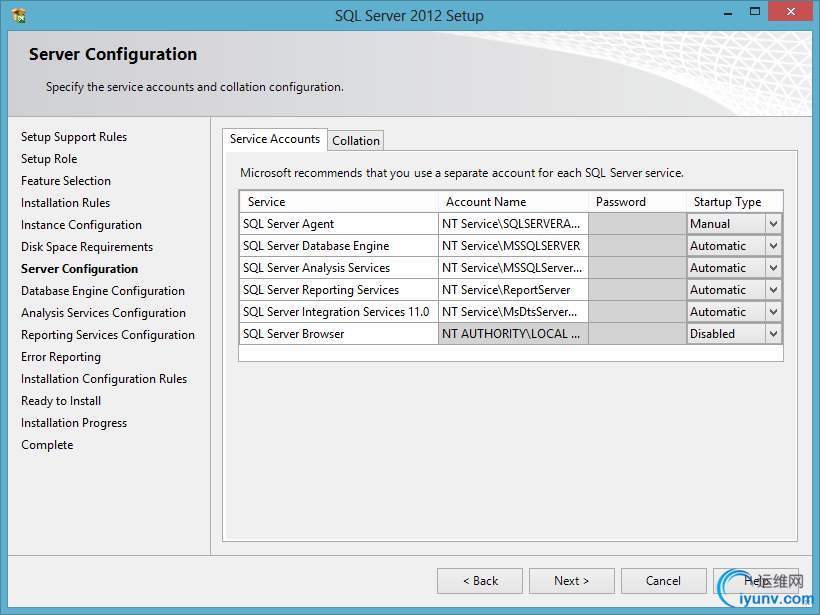Close the SQL Server 2012 Setup window

791,12
